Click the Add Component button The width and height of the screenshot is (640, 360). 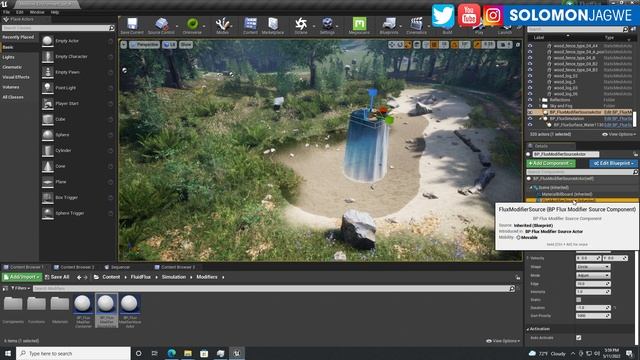click(551, 163)
